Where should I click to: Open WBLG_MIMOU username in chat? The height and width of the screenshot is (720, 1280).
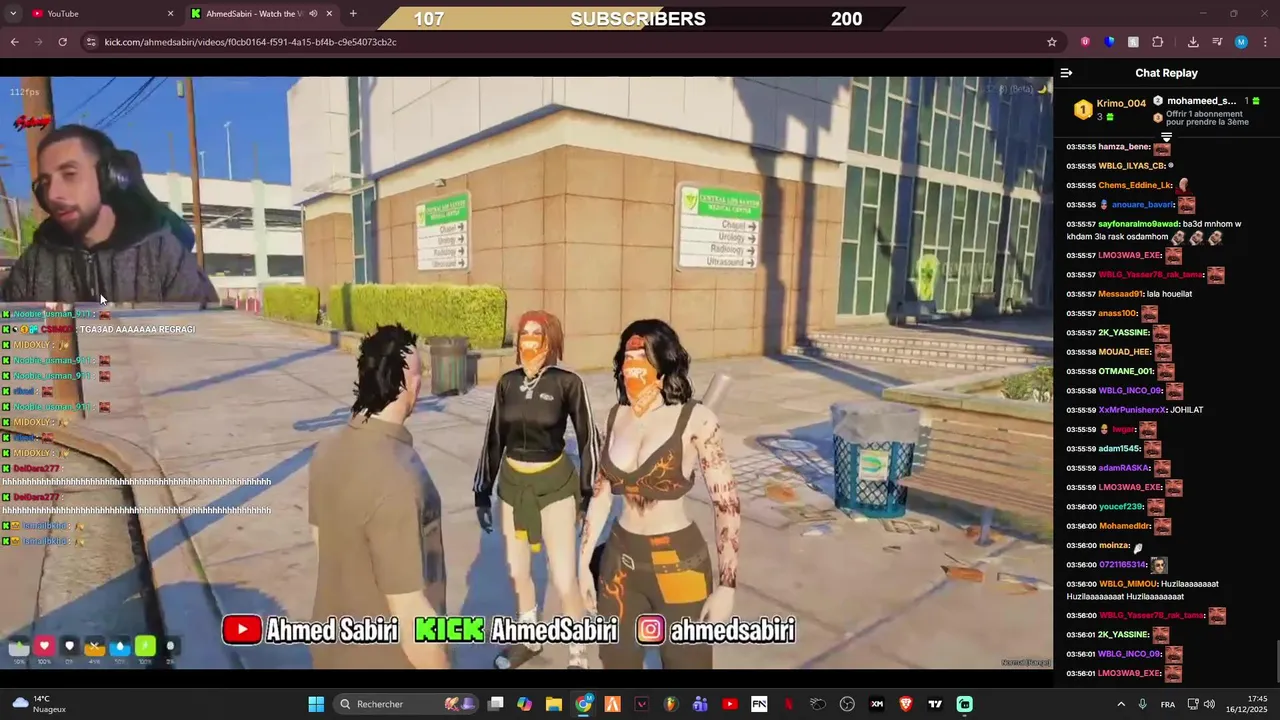1128,584
